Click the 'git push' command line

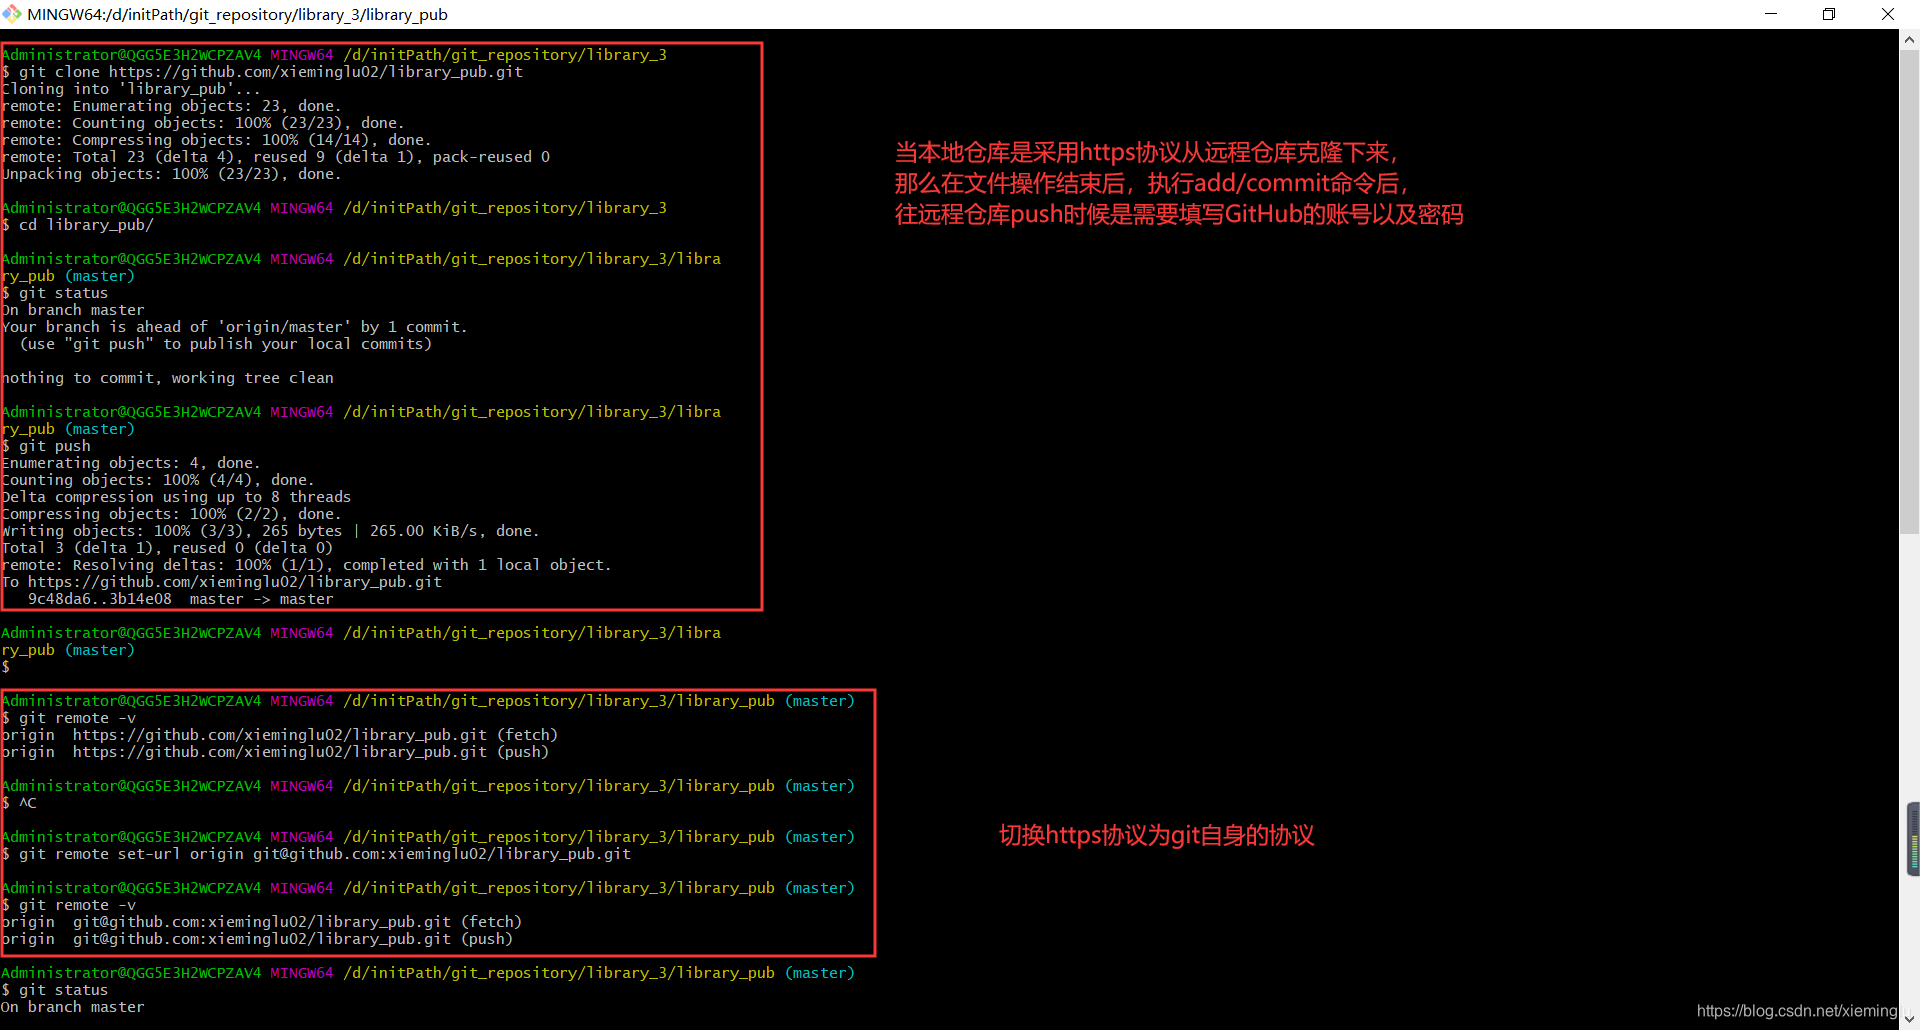(47, 446)
